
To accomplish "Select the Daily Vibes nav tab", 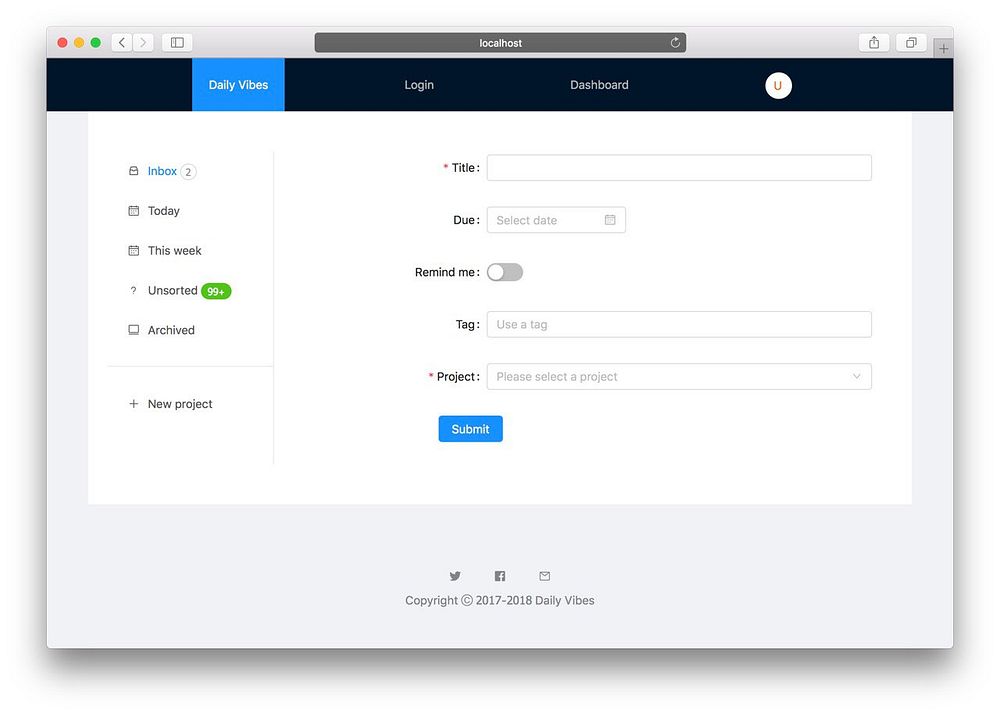I will coord(238,85).
